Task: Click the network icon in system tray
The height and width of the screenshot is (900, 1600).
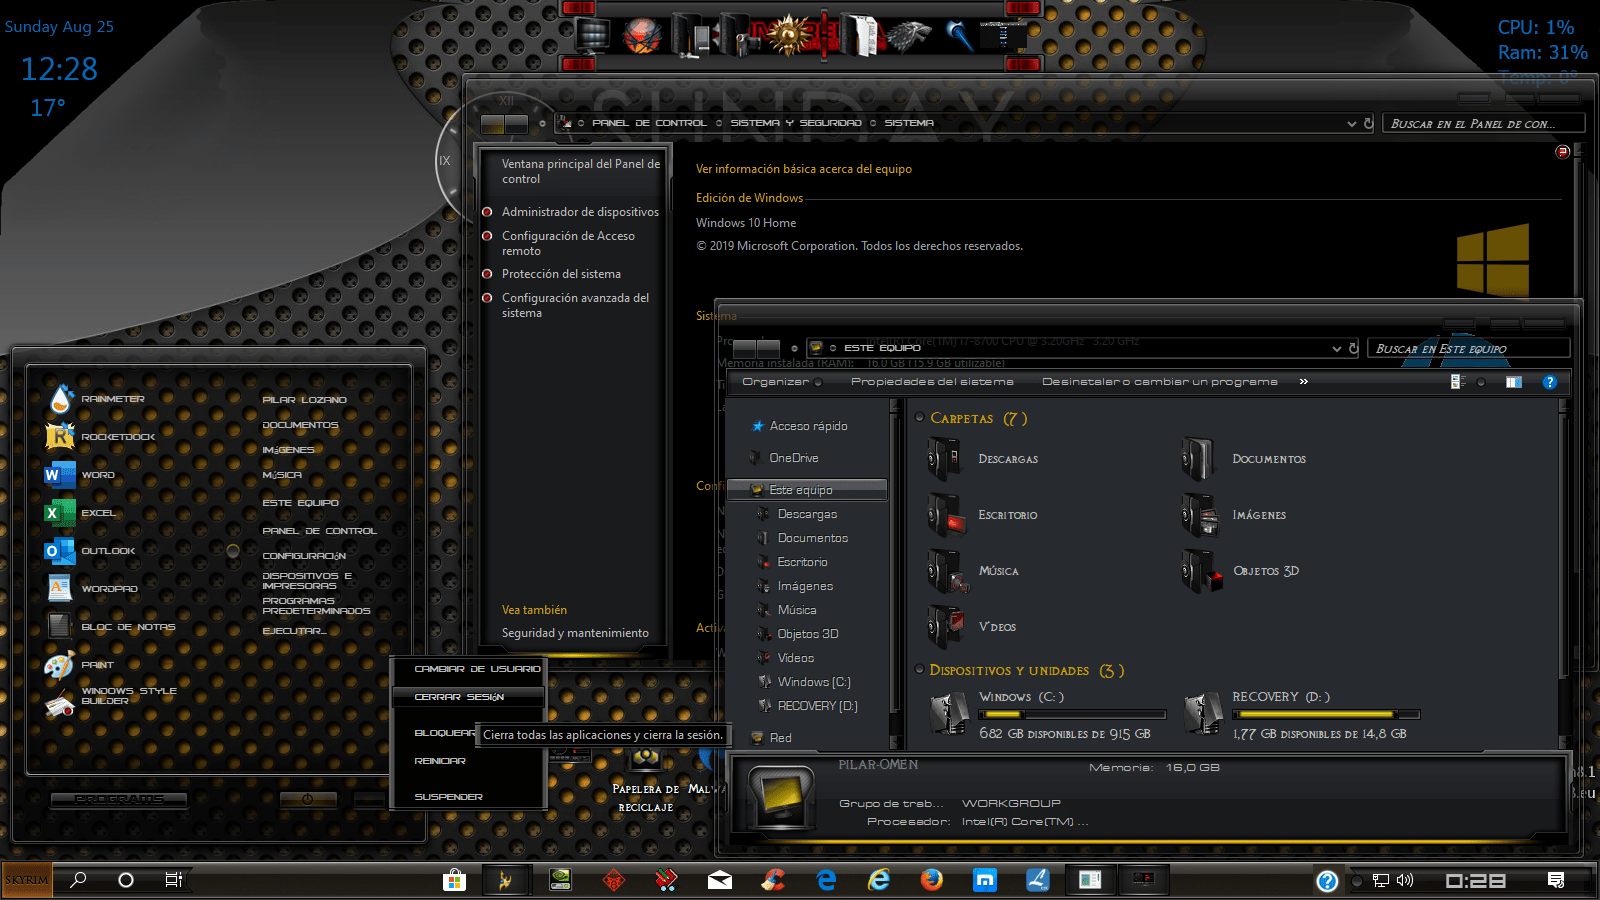Action: click(1381, 880)
